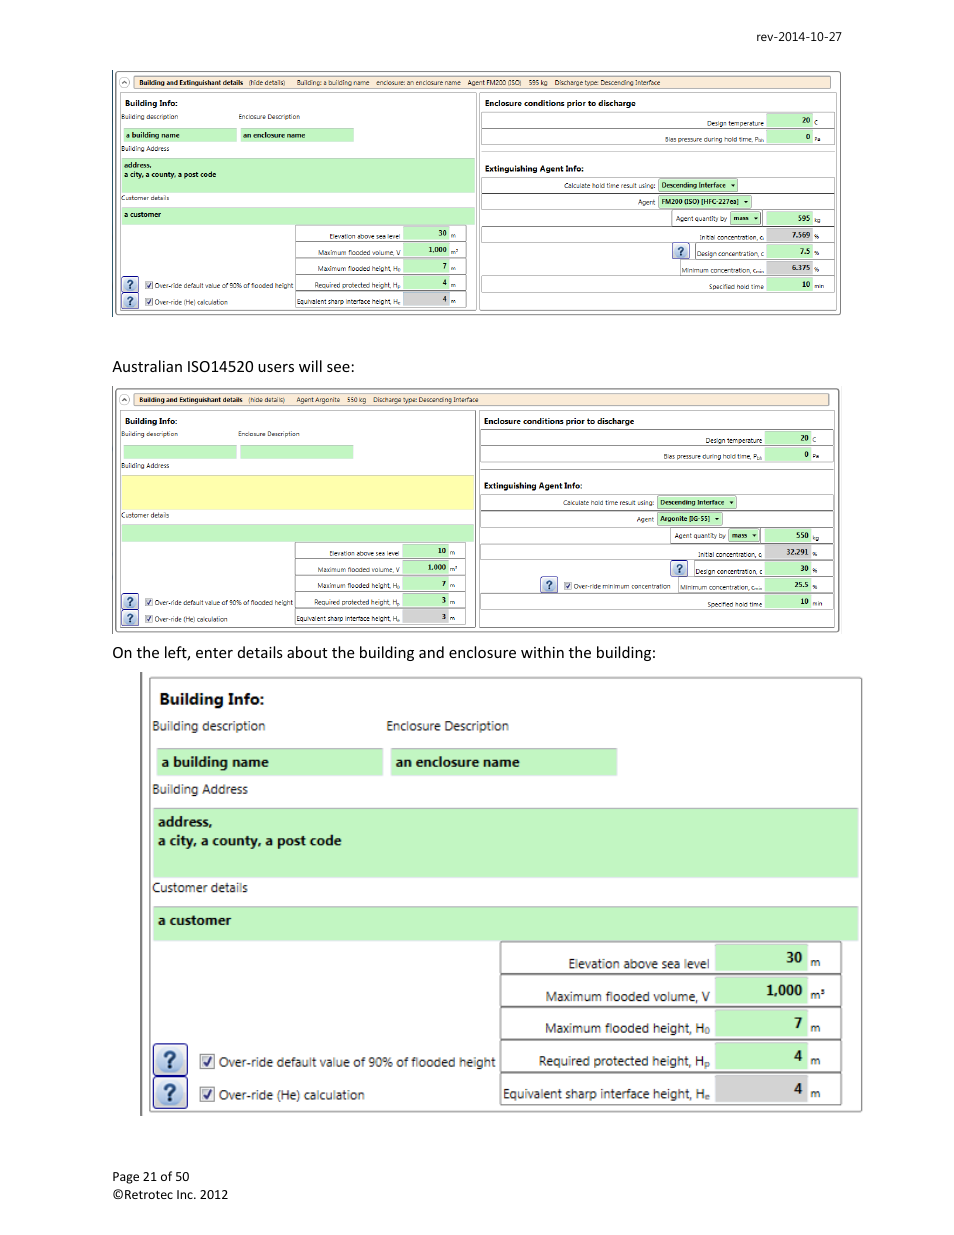The image size is (954, 1235).
Task: Toggle Over-ride (He) calculation checkbox, FM200 screenshot
Action: (149, 302)
